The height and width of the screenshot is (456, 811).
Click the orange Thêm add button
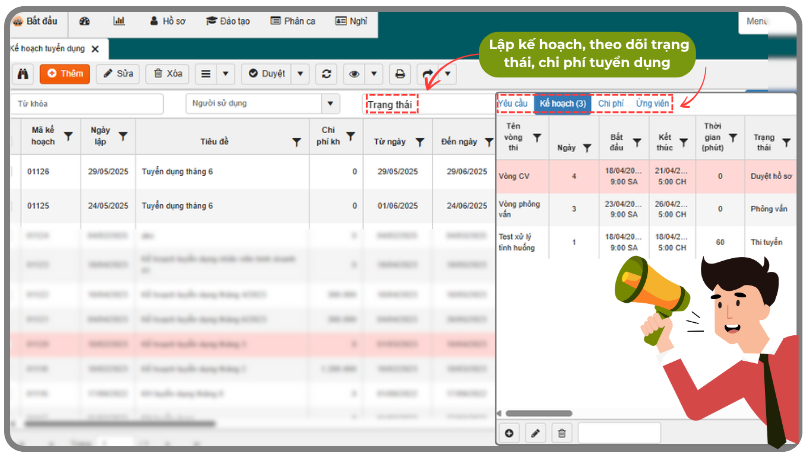pyautogui.click(x=65, y=74)
